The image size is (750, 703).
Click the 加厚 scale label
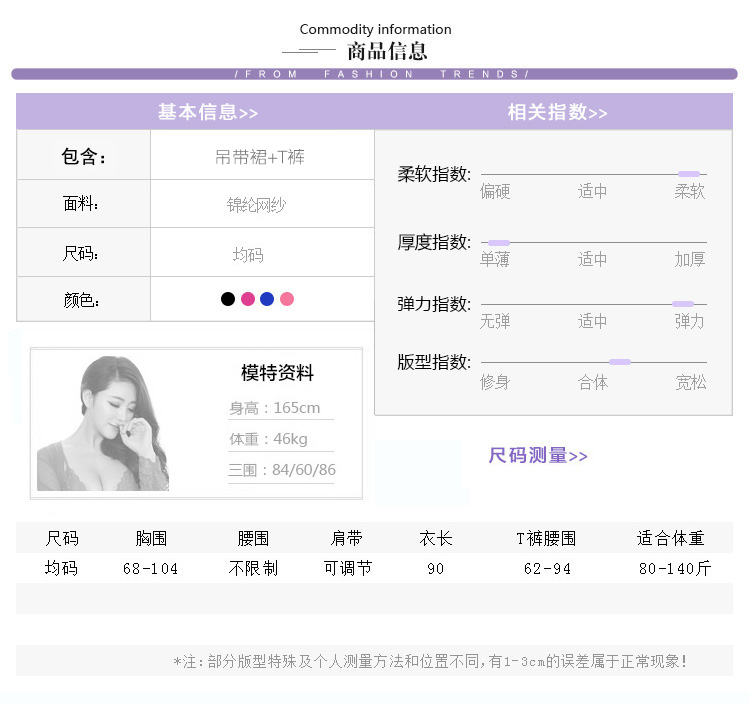pos(690,259)
